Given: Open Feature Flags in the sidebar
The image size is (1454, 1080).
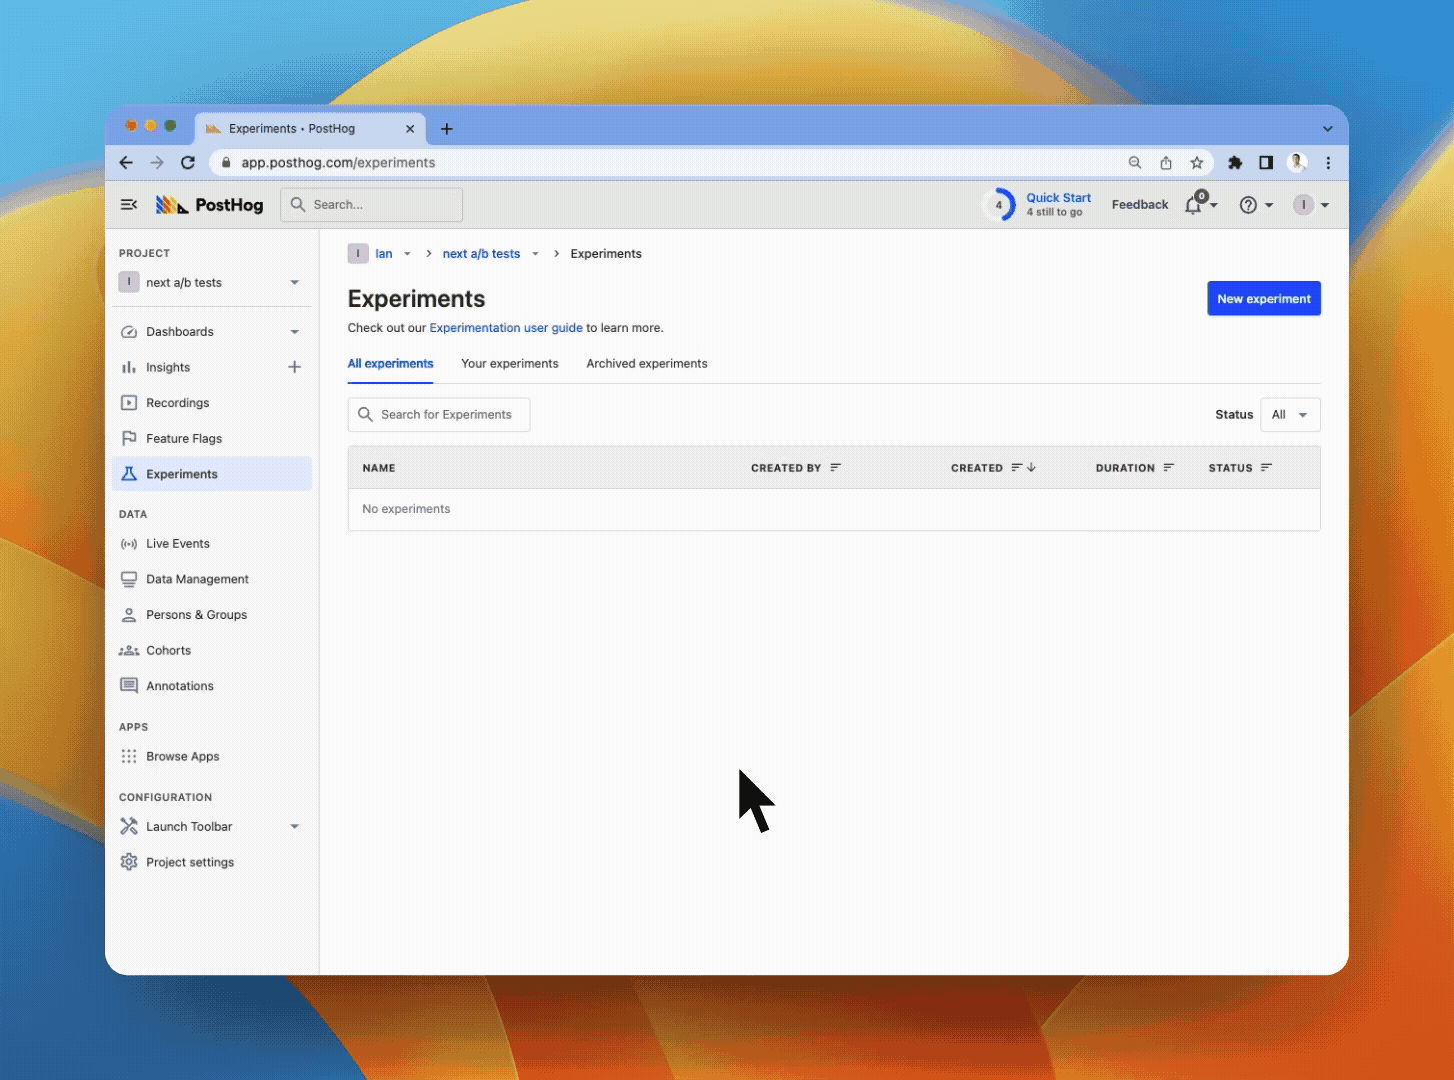Looking at the screenshot, I should (x=183, y=439).
